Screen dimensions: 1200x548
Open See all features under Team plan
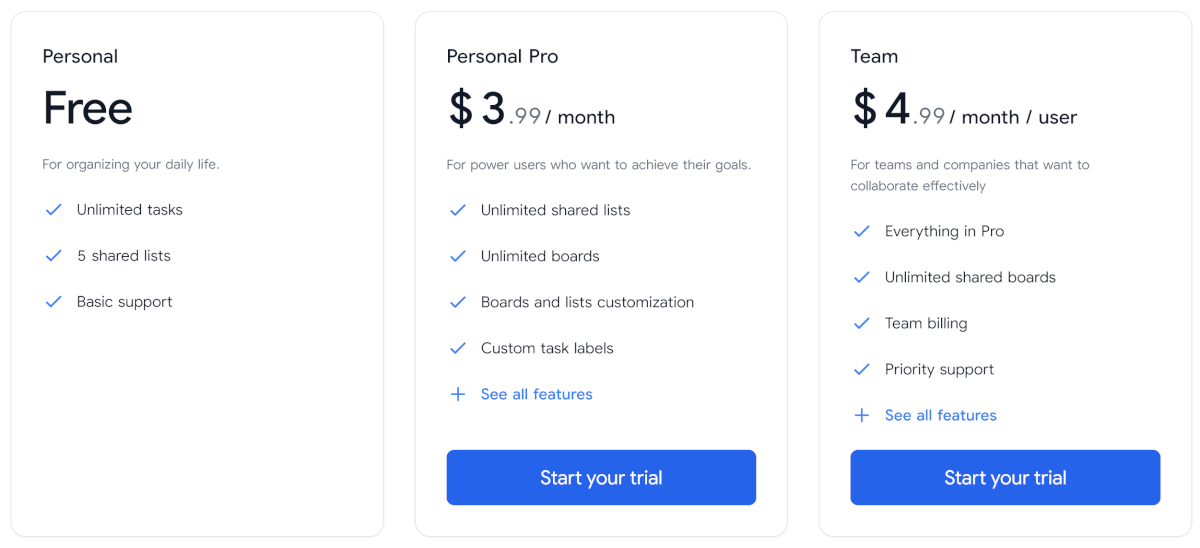[940, 415]
